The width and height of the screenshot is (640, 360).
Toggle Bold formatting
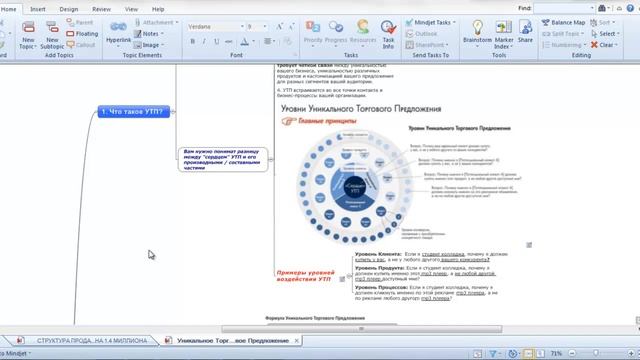[x=193, y=41]
